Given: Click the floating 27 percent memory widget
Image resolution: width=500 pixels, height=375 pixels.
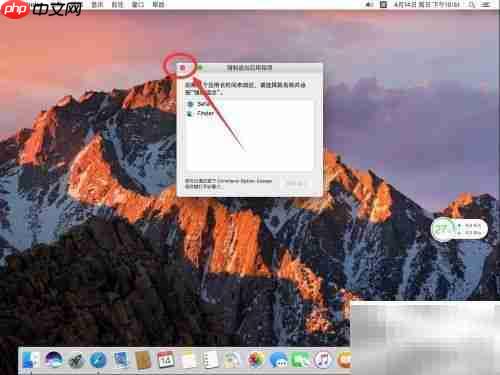Looking at the screenshot, I should click(459, 229).
